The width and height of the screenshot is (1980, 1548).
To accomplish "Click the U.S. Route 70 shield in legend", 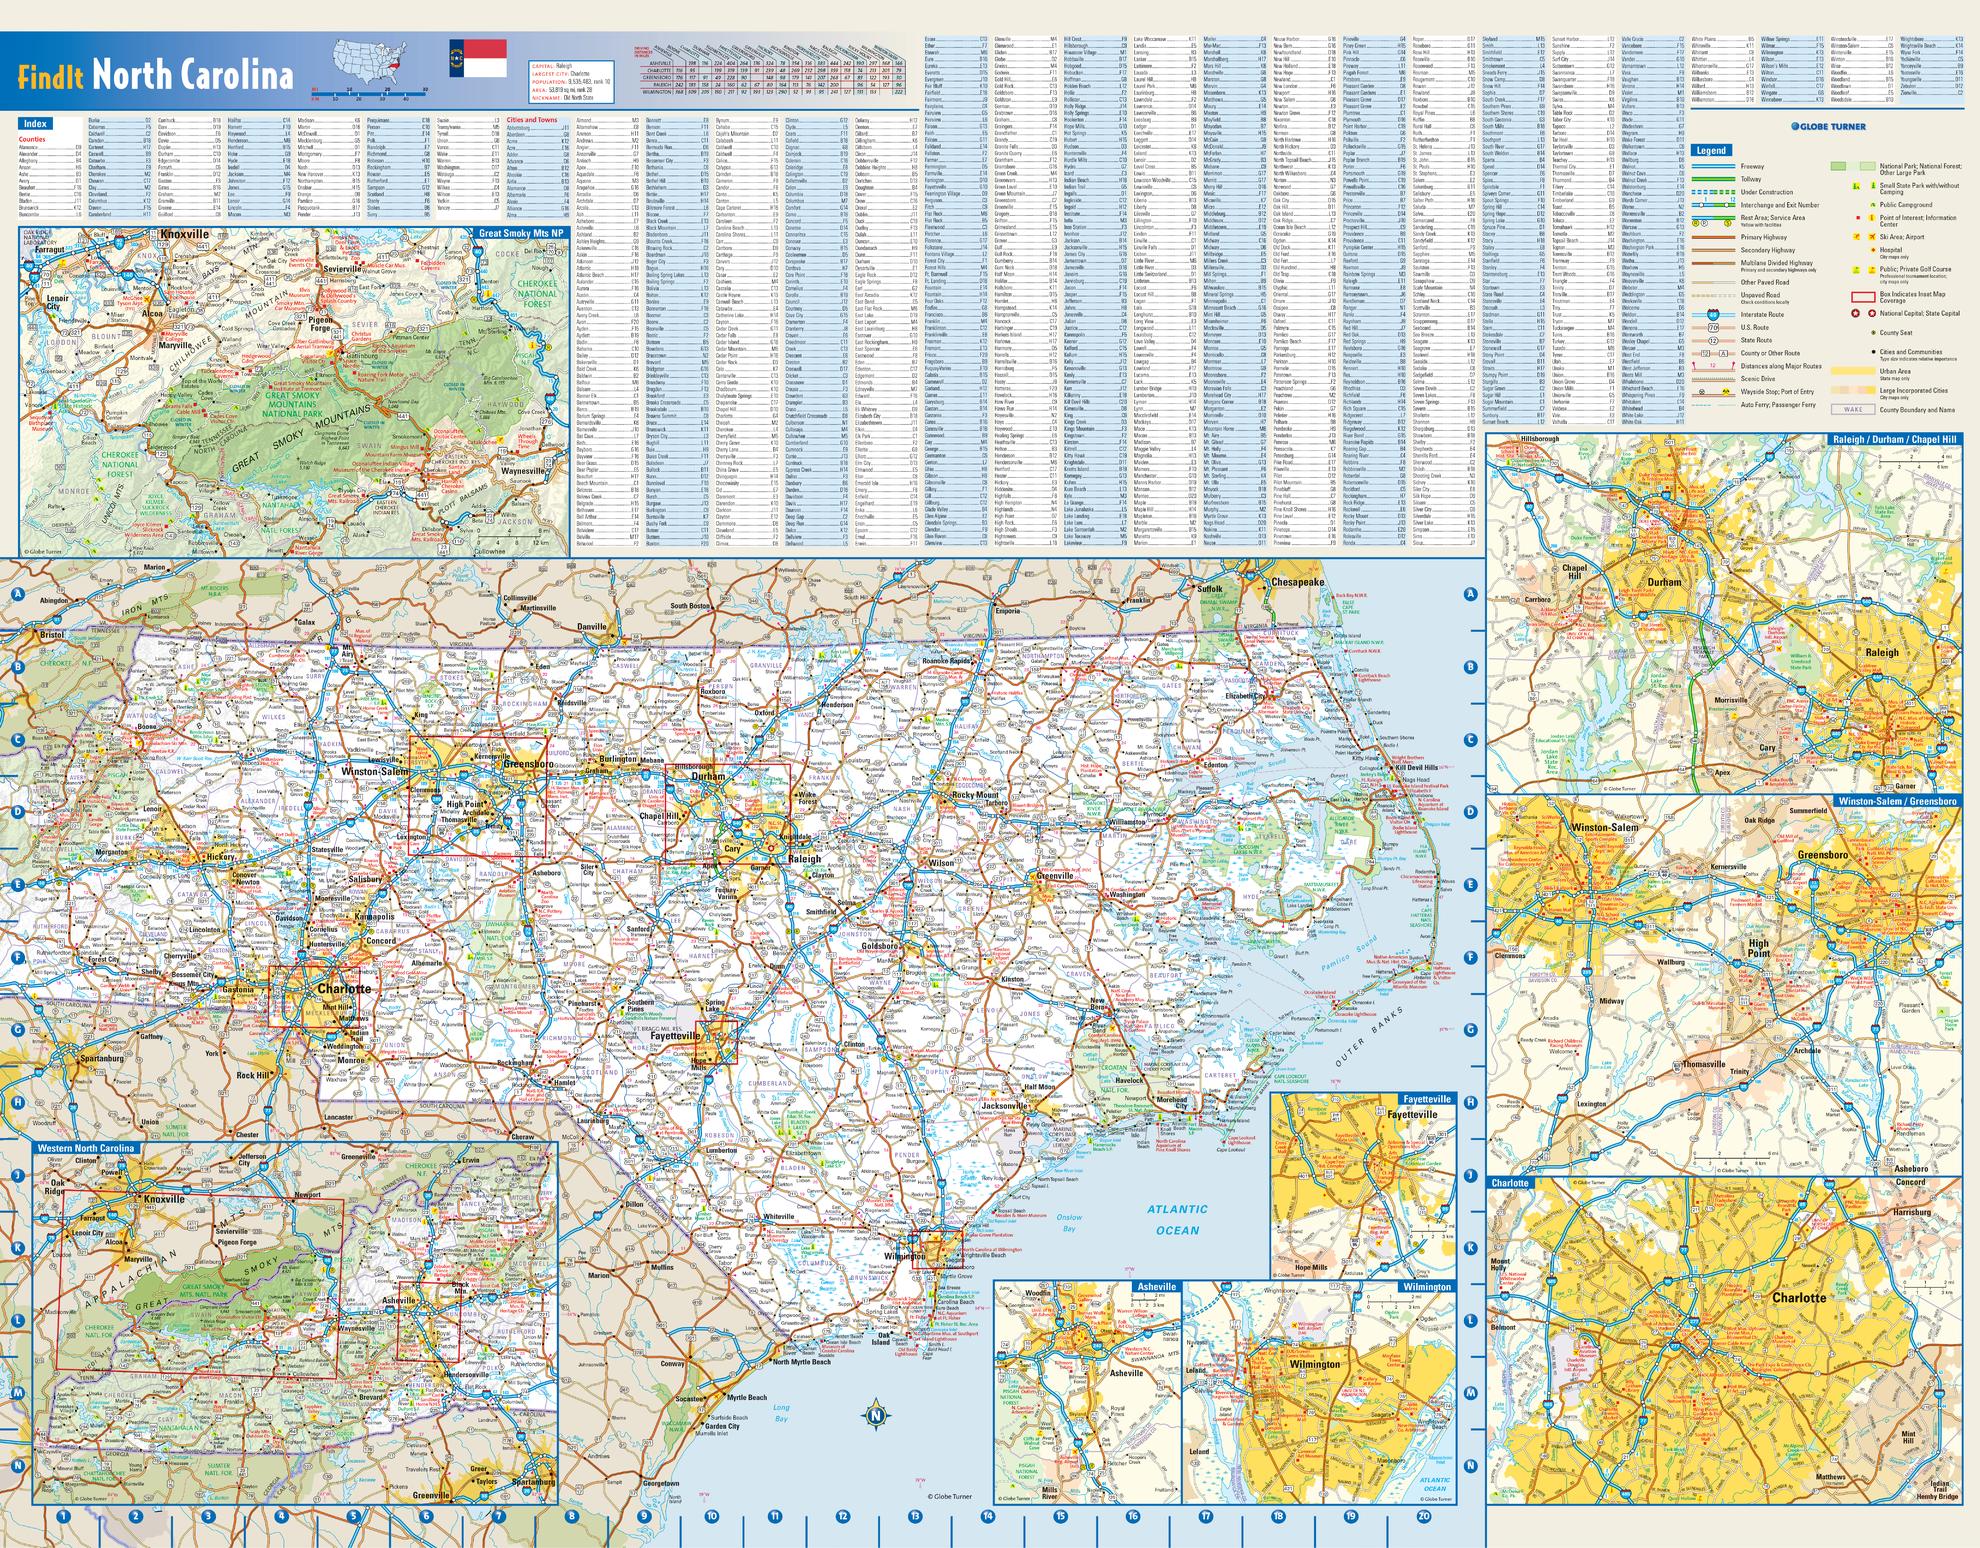I will (x=1713, y=327).
